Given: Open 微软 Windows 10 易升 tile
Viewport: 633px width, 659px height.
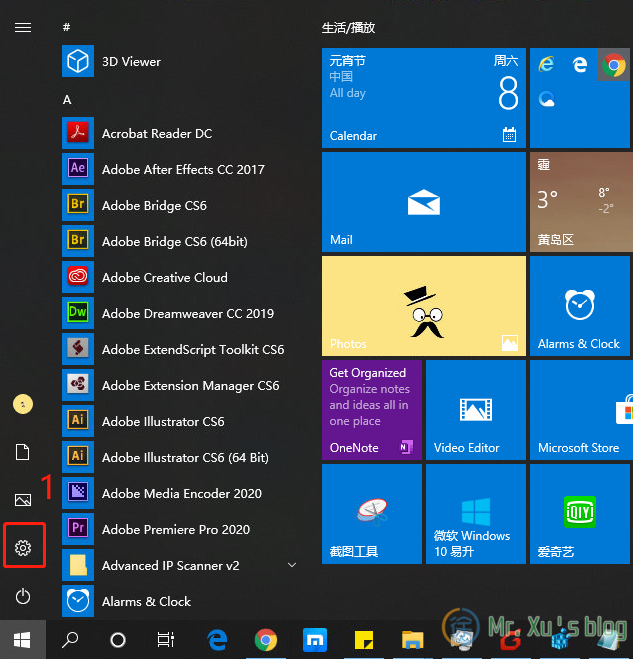Looking at the screenshot, I should pos(476,514).
